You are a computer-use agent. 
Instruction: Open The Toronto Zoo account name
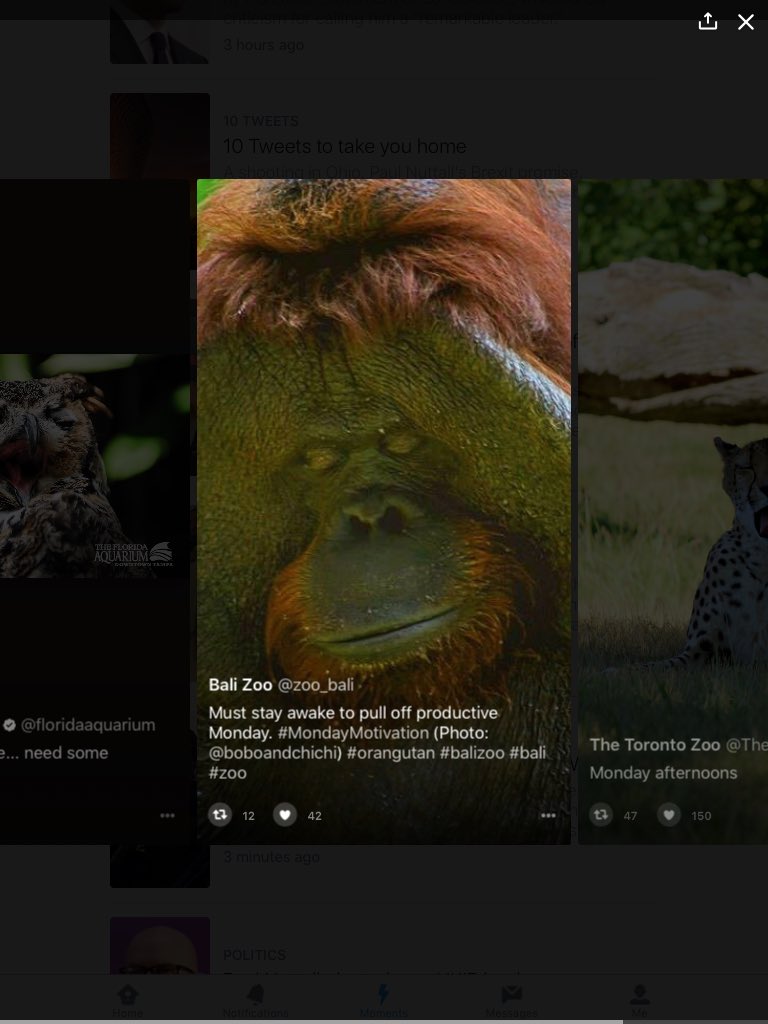[x=655, y=745]
